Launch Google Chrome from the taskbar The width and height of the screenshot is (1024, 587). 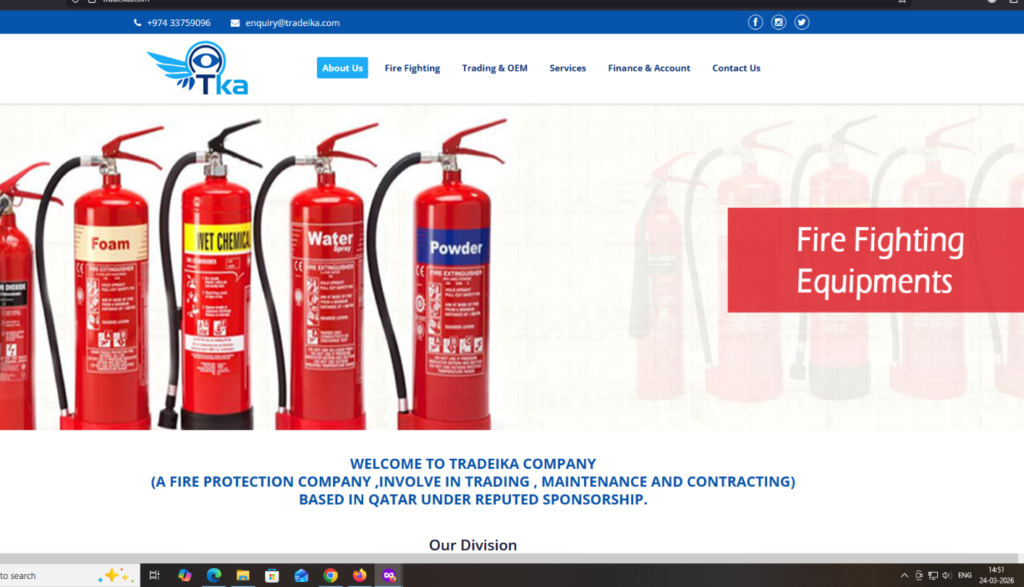[x=330, y=575]
